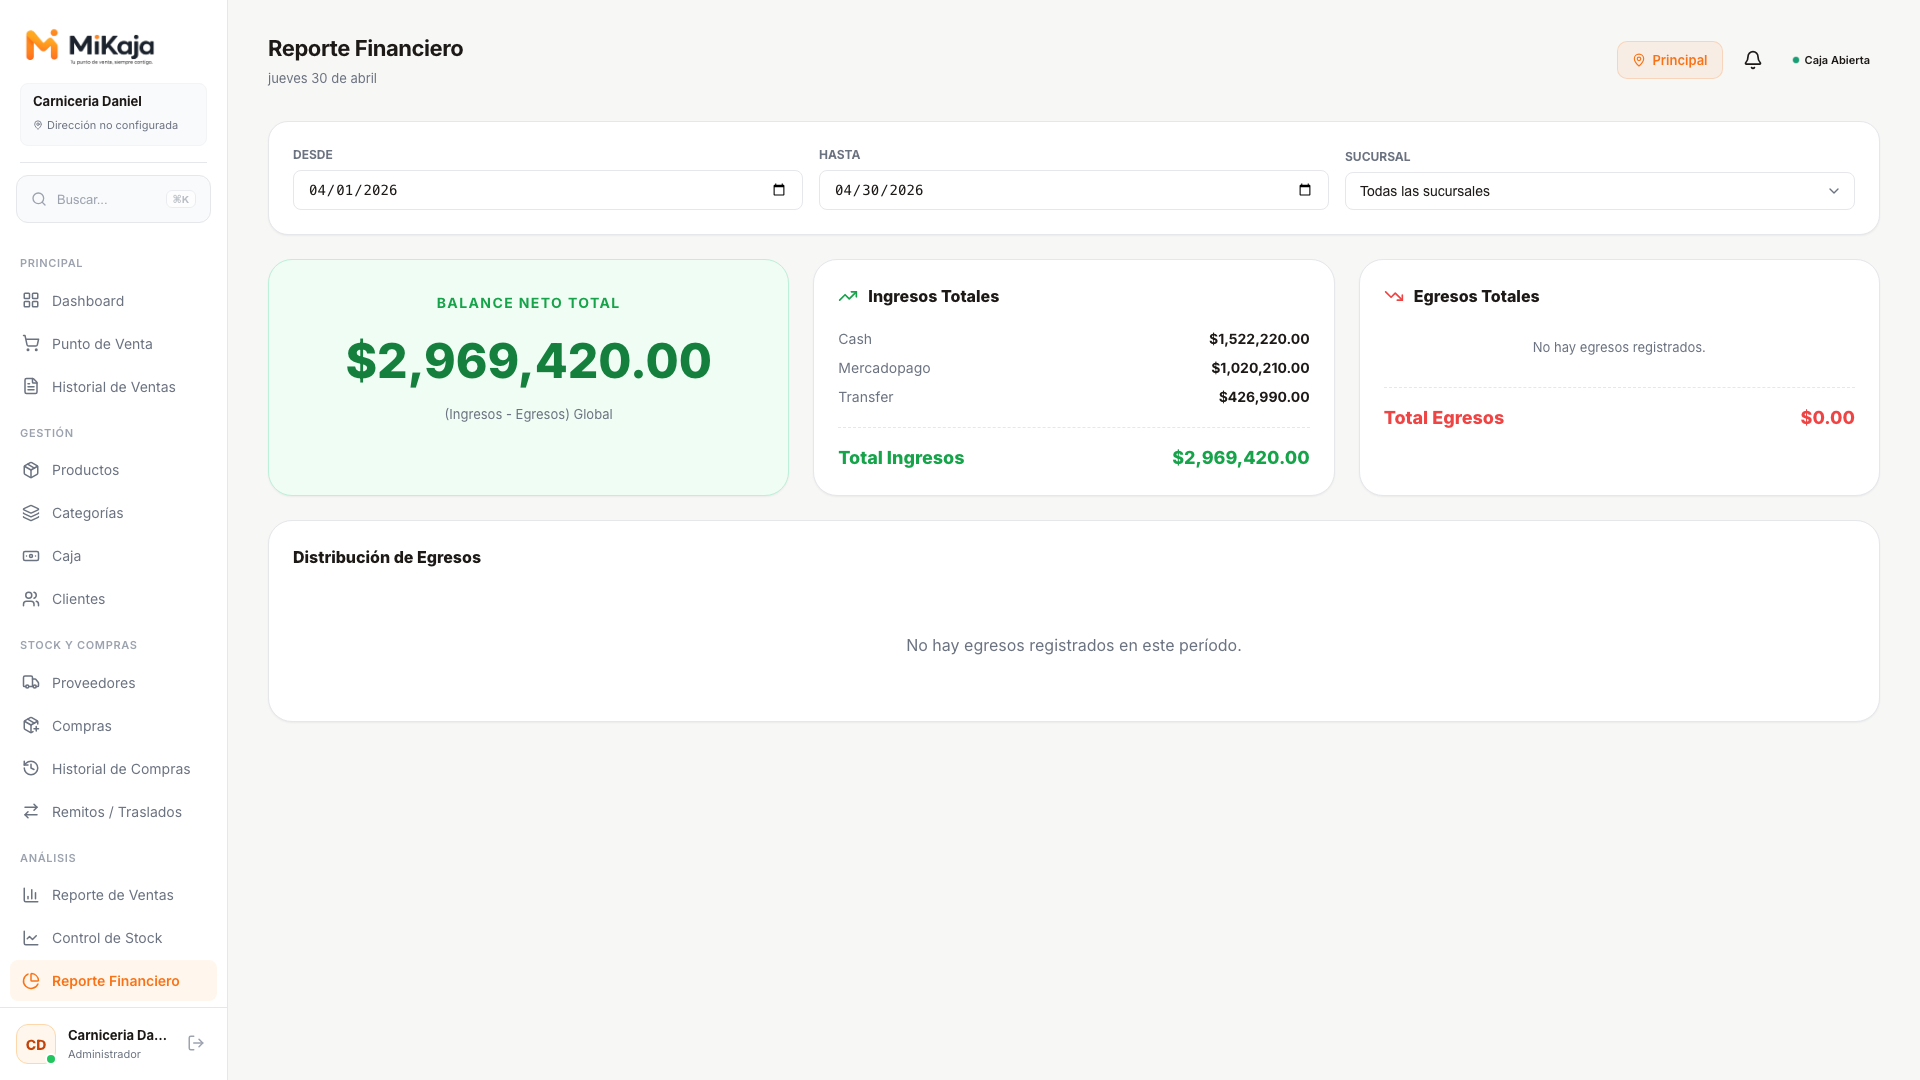
Task: Click the $2,969,420.00 net balance amount
Action: (528, 361)
